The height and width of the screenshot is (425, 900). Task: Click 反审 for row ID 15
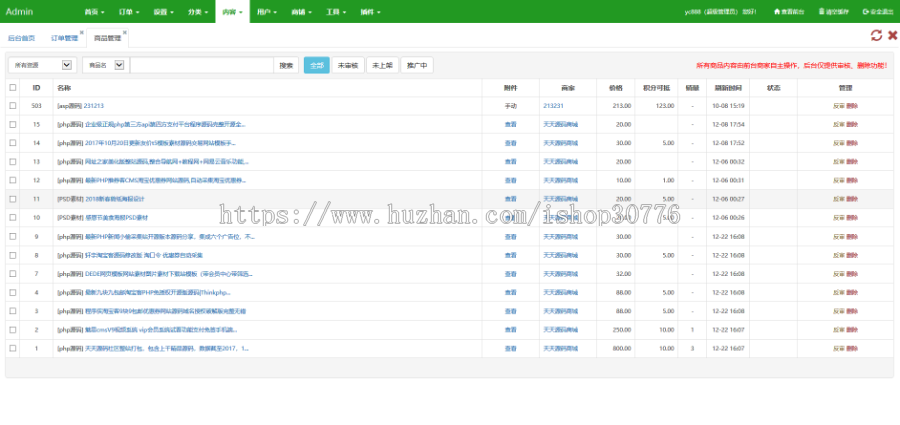point(839,124)
